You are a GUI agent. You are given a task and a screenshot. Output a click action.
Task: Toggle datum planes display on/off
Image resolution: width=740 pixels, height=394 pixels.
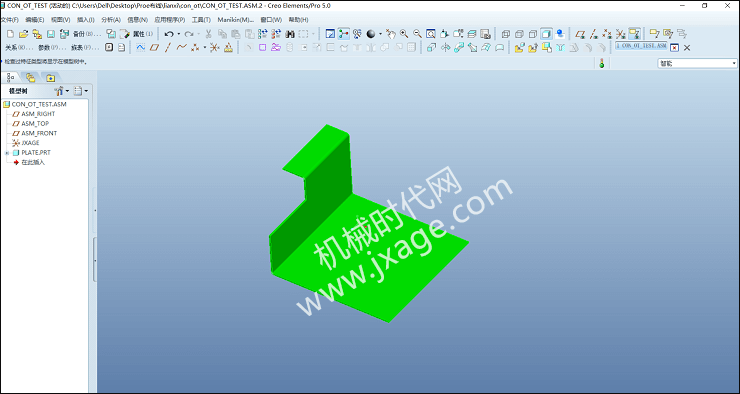click(x=580, y=34)
